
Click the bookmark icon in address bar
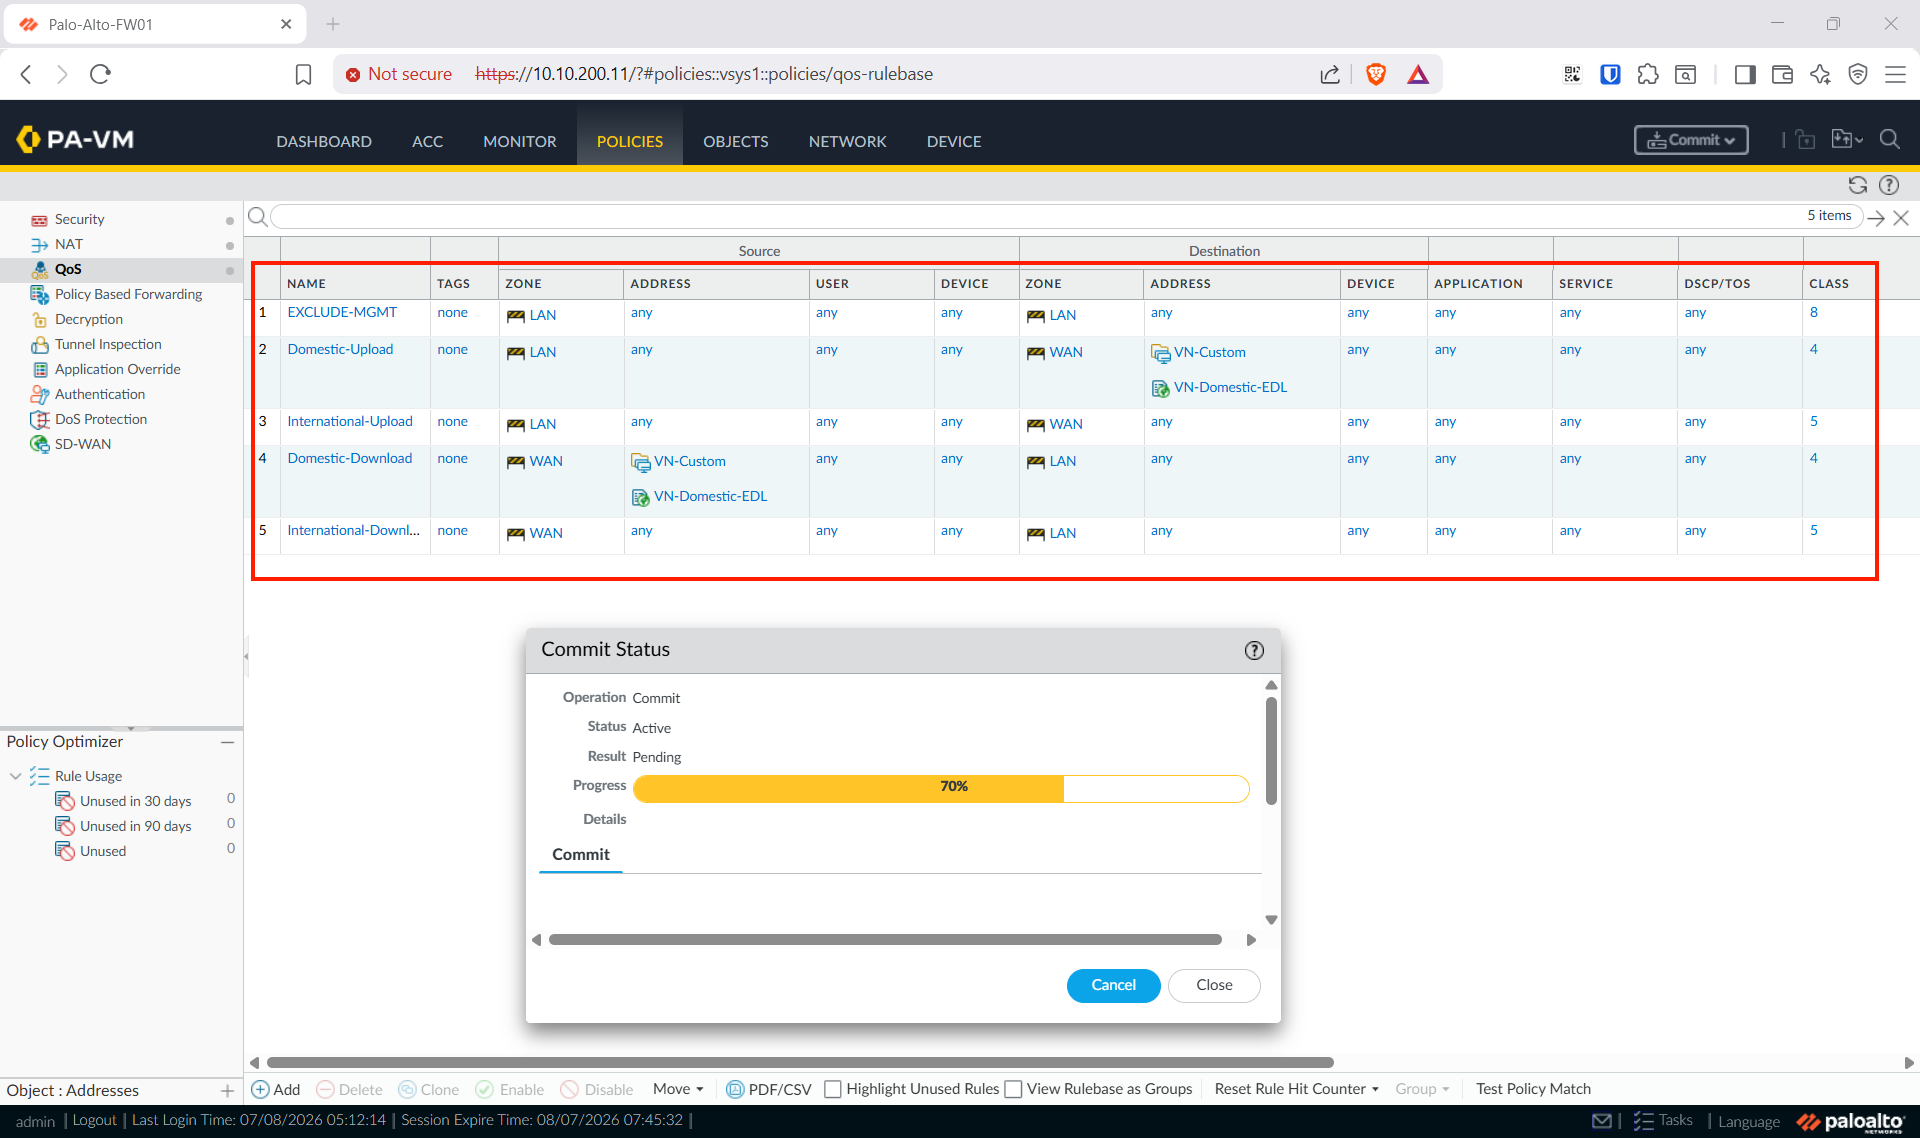point(303,74)
